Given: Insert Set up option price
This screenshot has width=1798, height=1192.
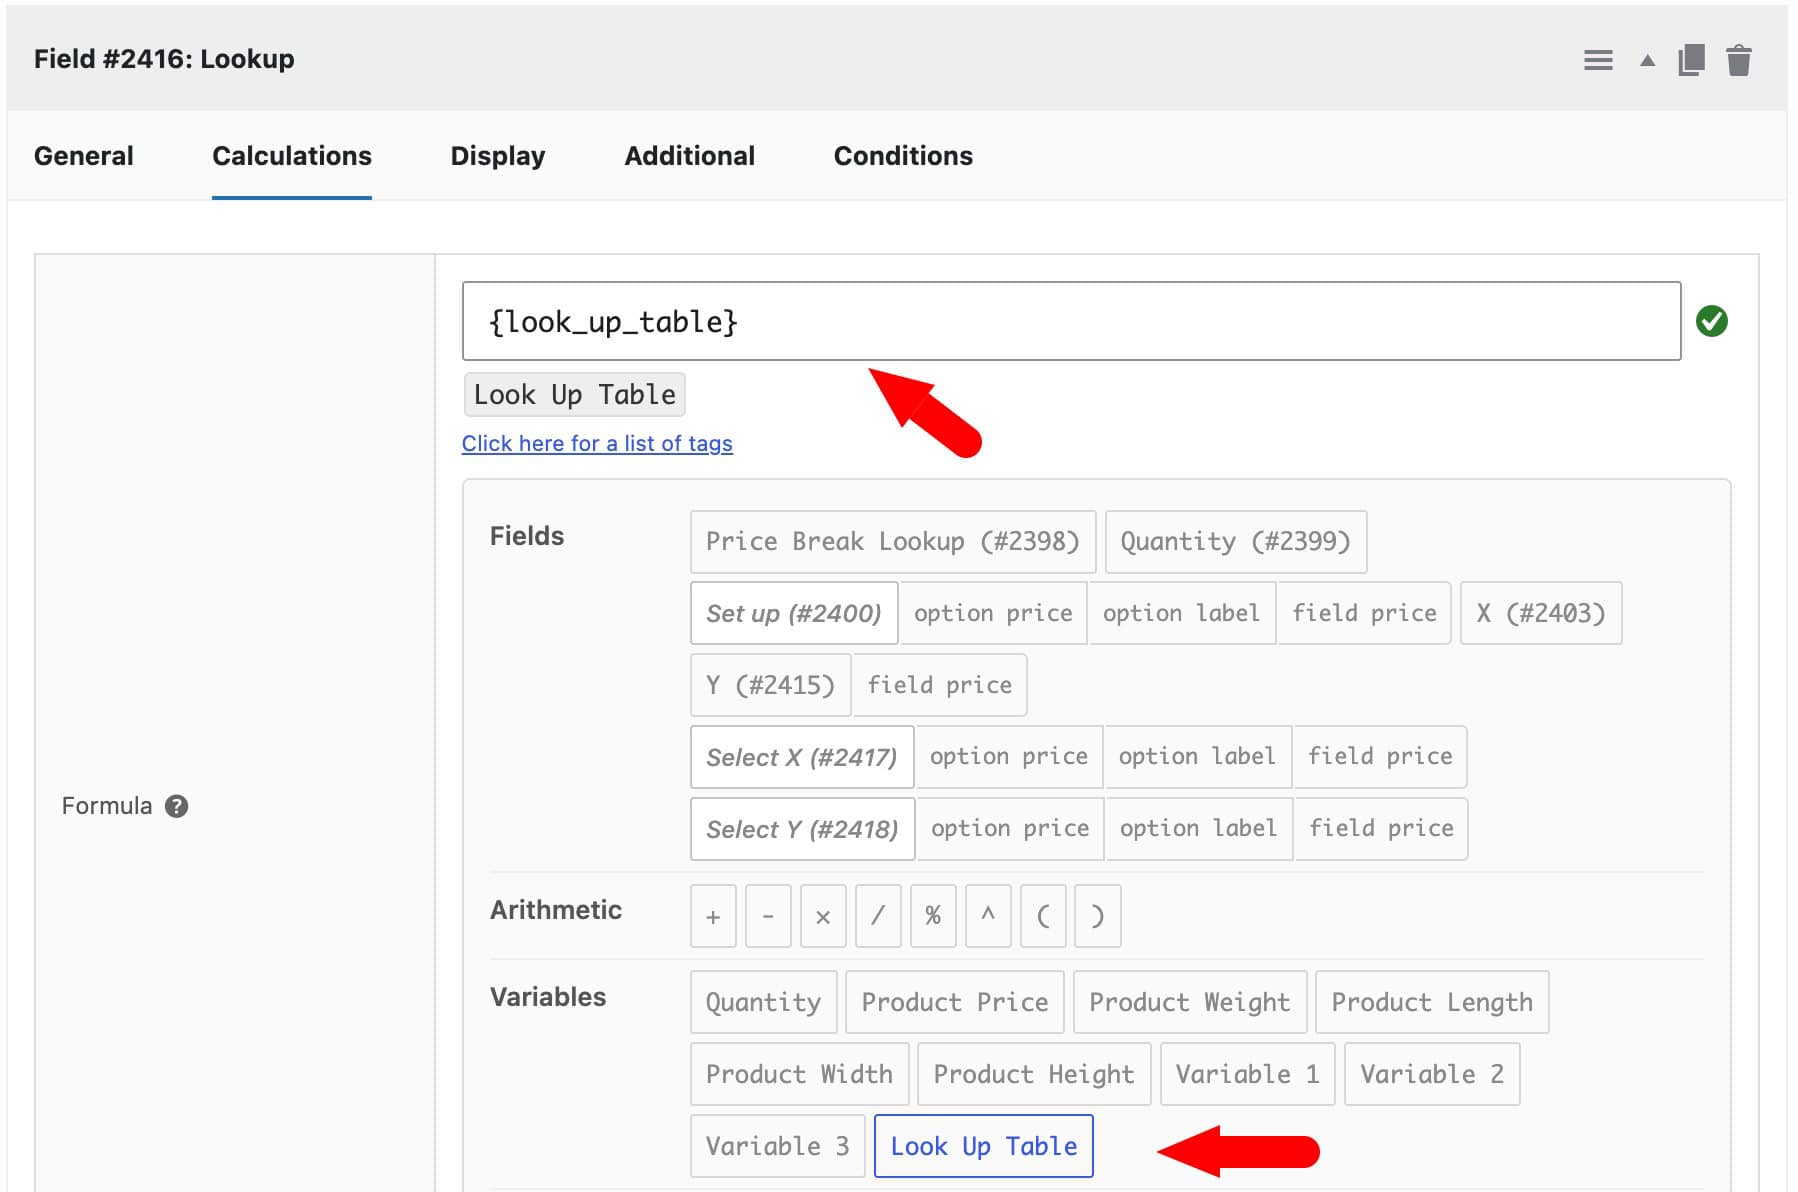Looking at the screenshot, I should tap(993, 613).
